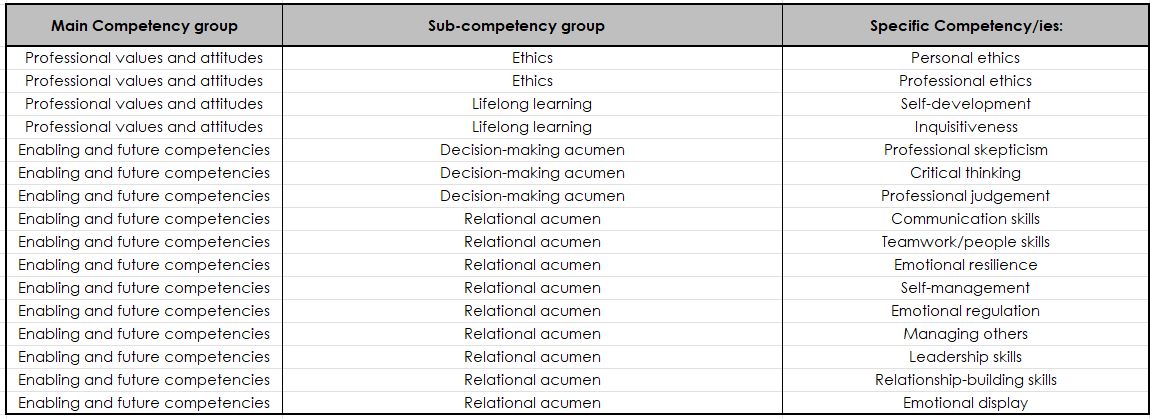Click the Communication skills cell
The image size is (1150, 419).
click(965, 219)
